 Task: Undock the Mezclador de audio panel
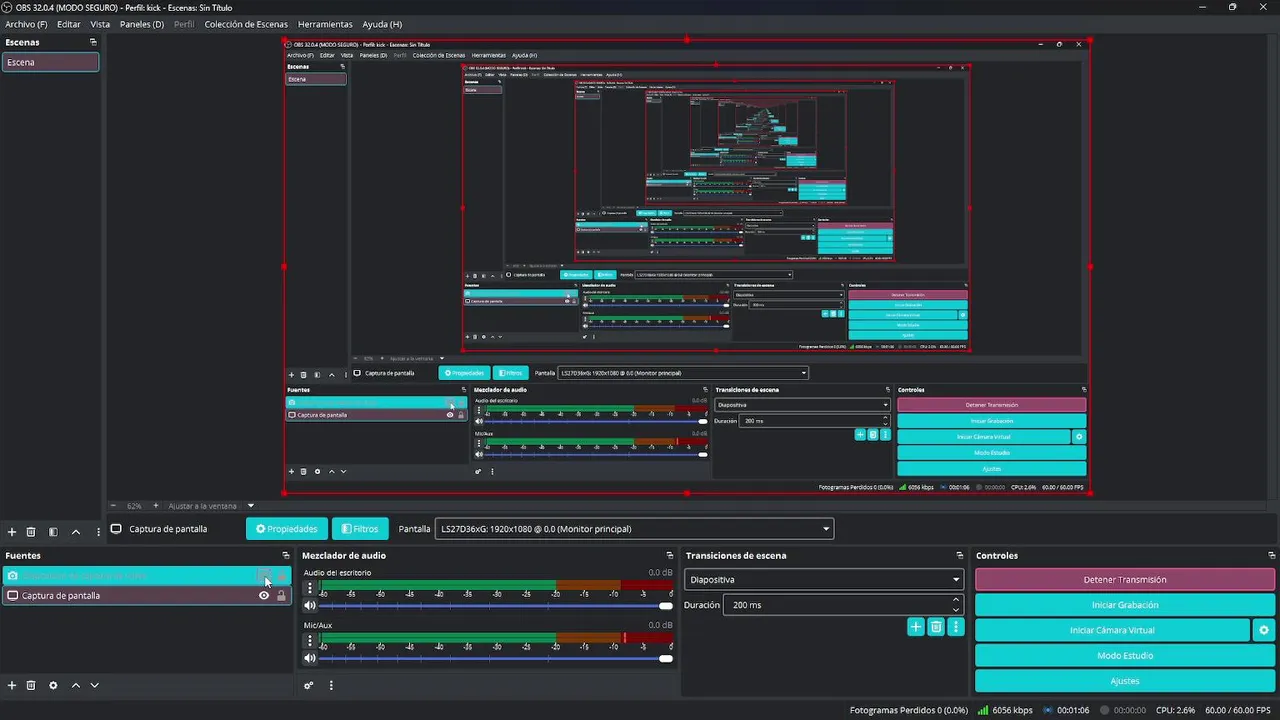pos(670,555)
